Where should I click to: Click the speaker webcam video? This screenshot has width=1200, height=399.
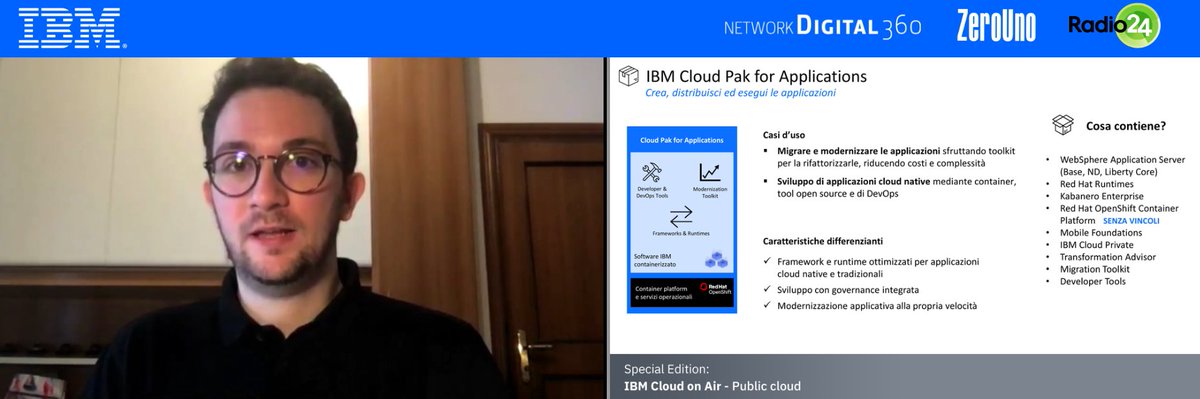[303, 228]
